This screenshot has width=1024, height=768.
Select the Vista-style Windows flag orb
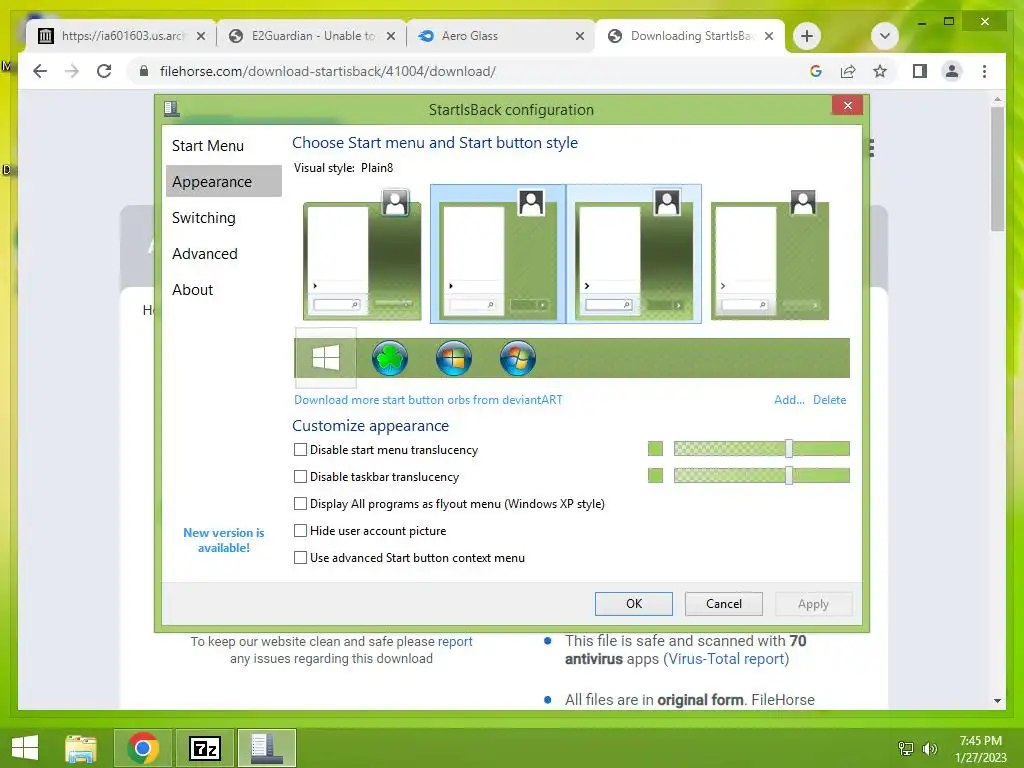click(x=518, y=358)
